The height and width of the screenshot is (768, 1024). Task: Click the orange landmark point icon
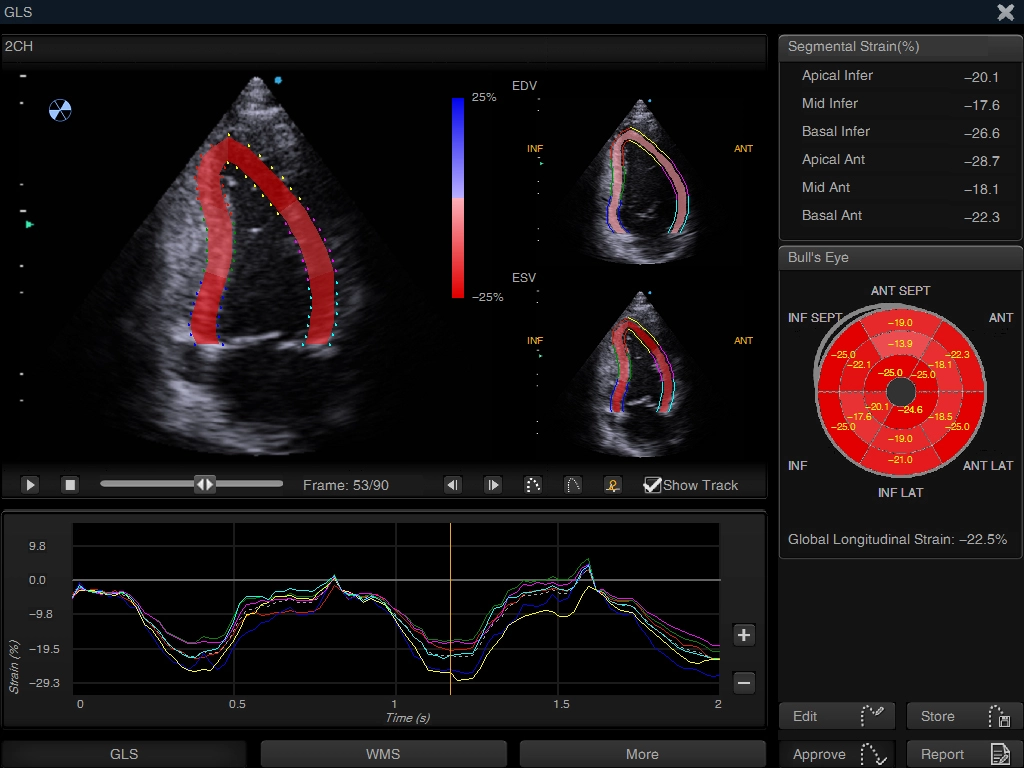click(x=613, y=485)
